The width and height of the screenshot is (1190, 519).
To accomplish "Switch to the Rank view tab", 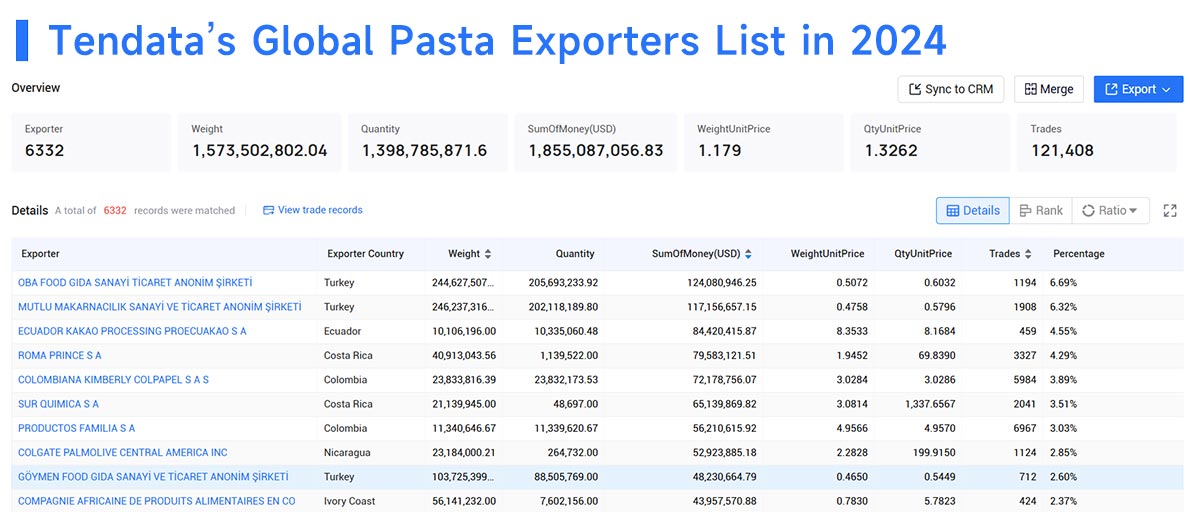I will (1040, 210).
